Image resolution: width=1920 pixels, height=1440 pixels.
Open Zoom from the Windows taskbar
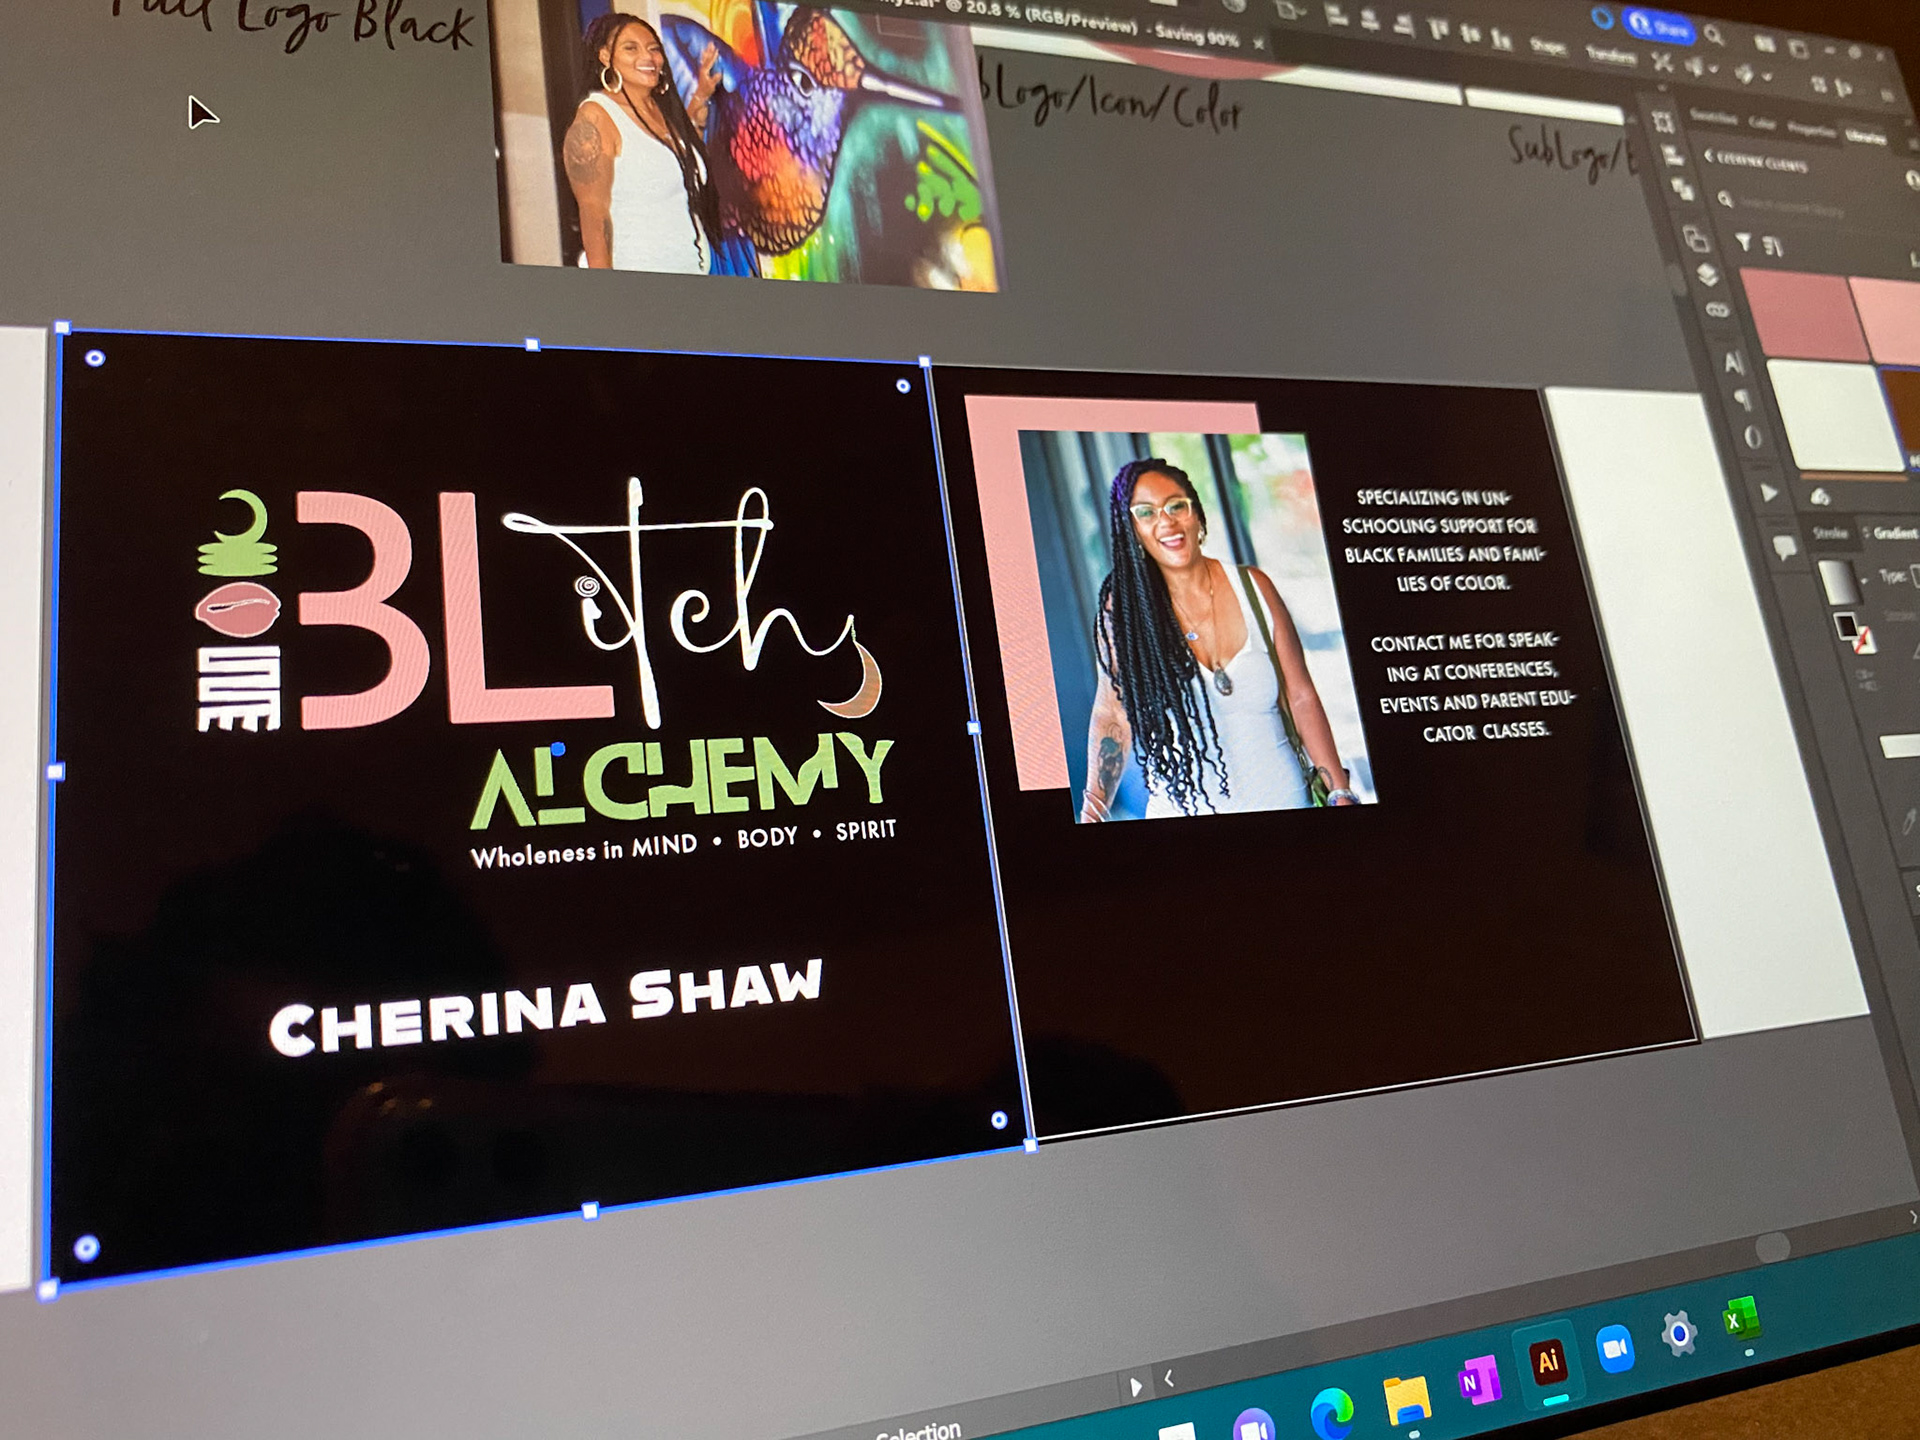click(1614, 1351)
